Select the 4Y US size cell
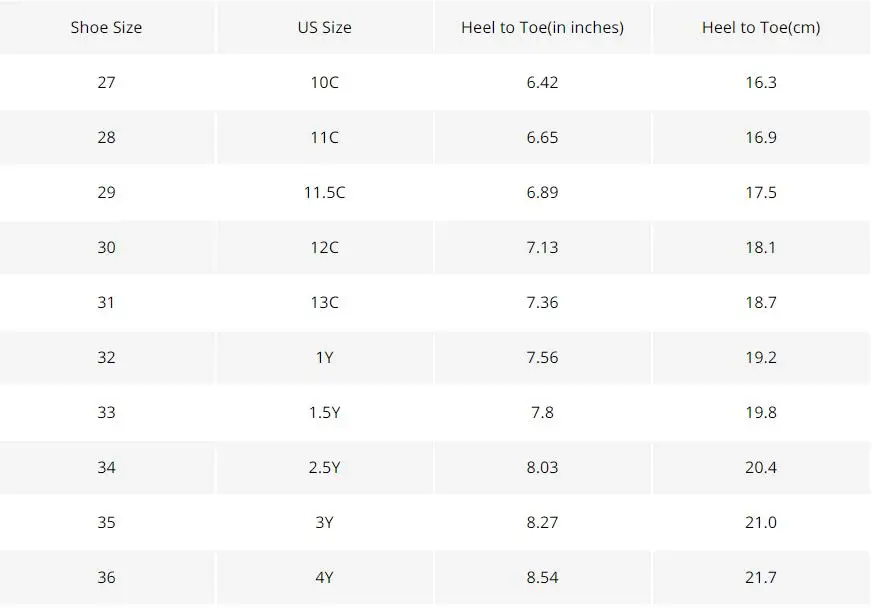The width and height of the screenshot is (873, 608). point(325,577)
